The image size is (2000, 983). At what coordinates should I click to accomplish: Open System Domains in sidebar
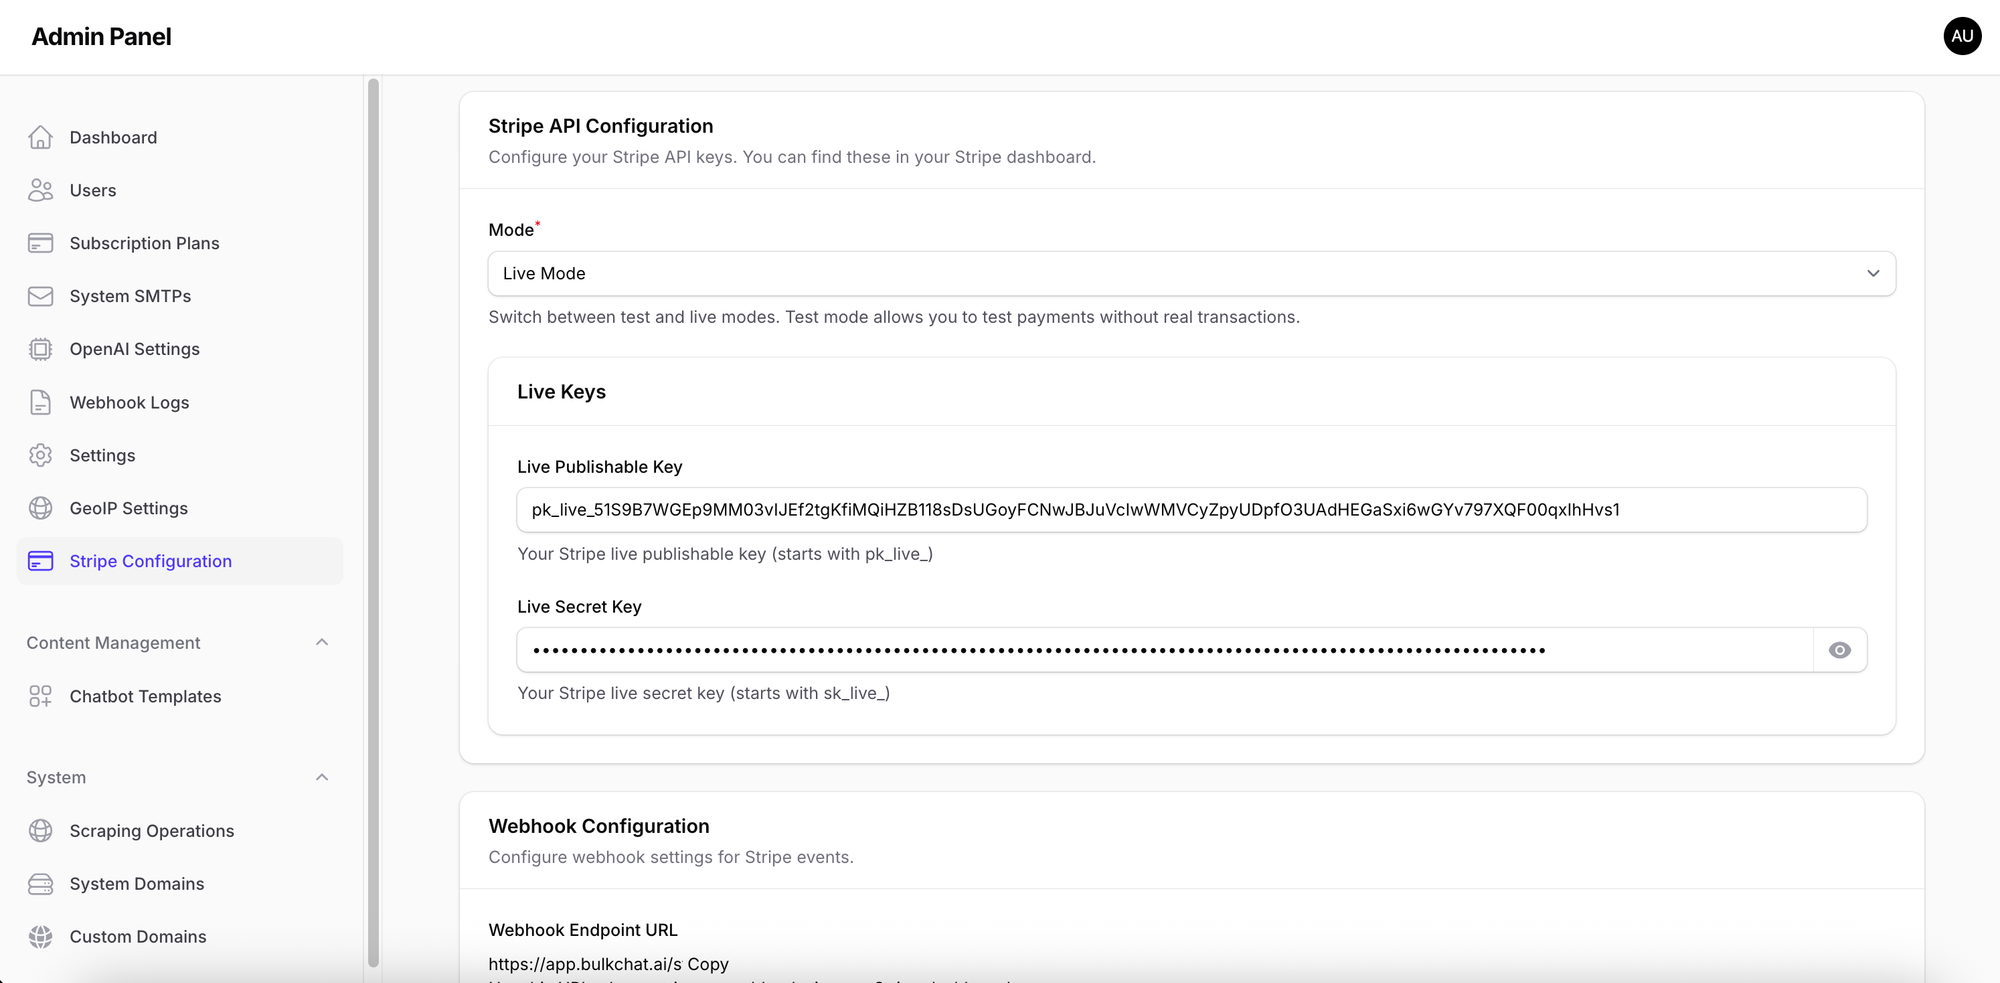point(137,884)
